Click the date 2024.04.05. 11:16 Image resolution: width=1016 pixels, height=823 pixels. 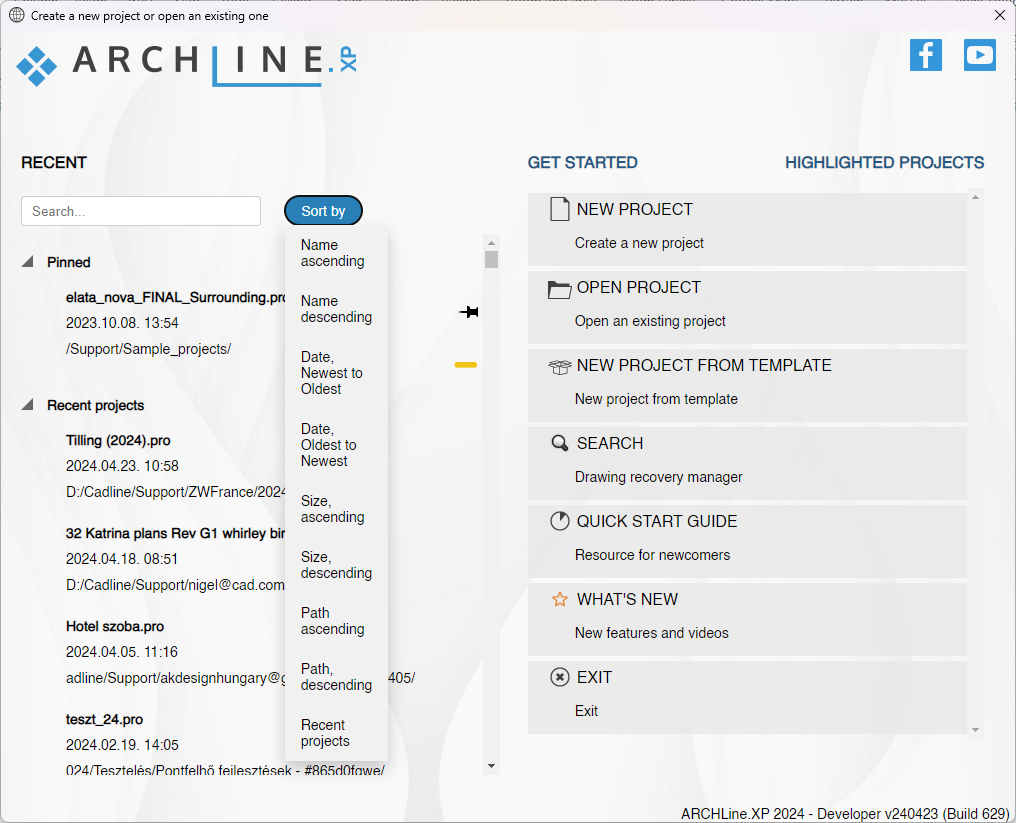(x=122, y=651)
